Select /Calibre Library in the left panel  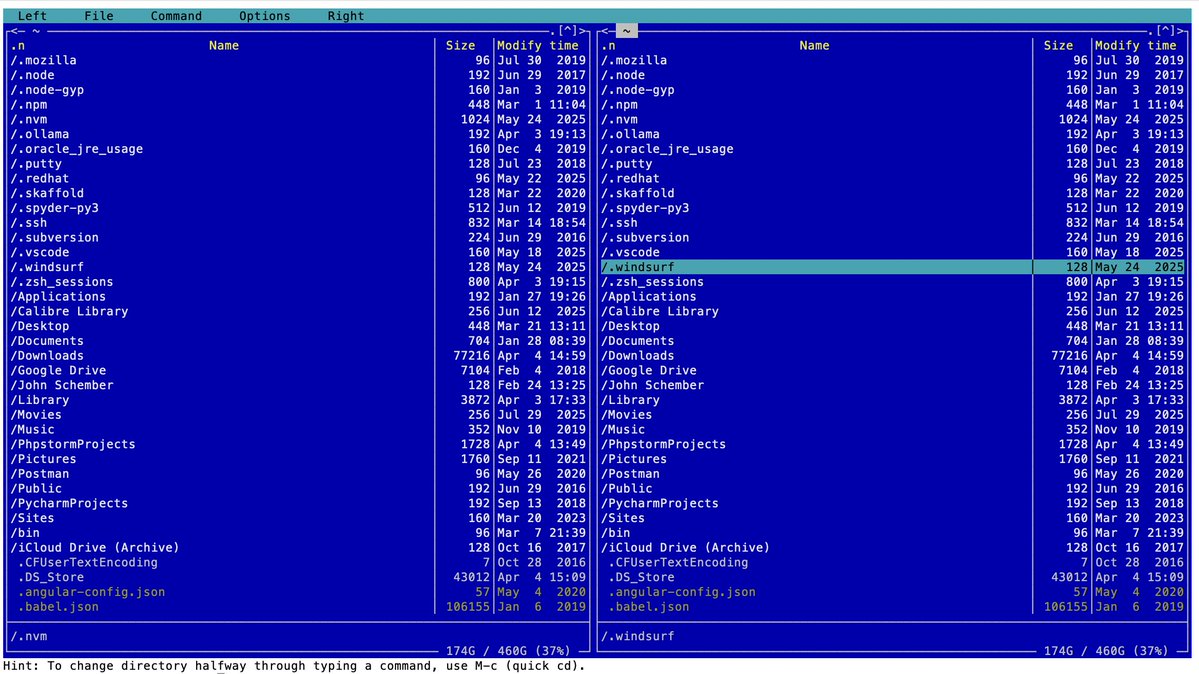point(298,311)
